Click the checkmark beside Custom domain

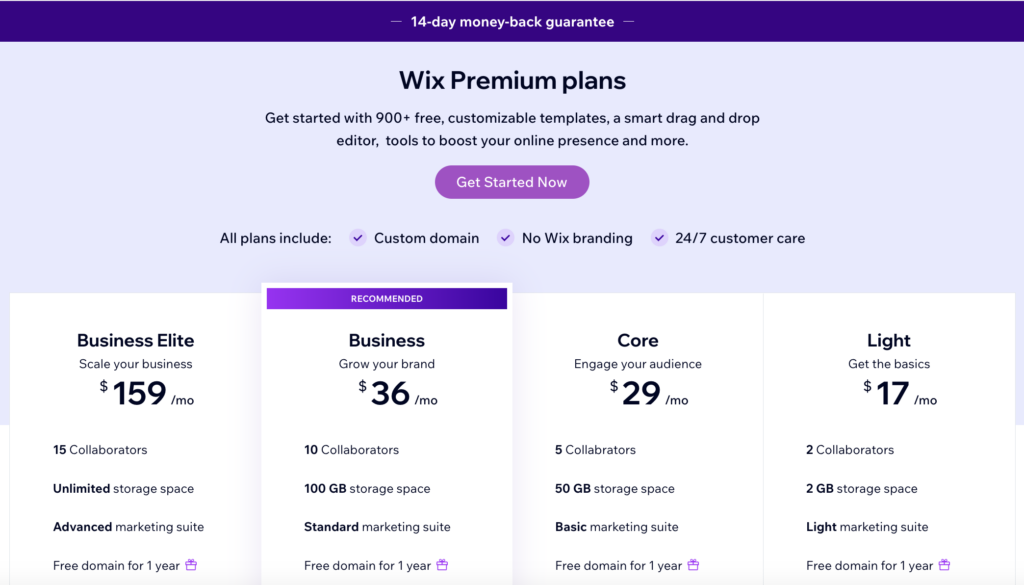(x=357, y=238)
